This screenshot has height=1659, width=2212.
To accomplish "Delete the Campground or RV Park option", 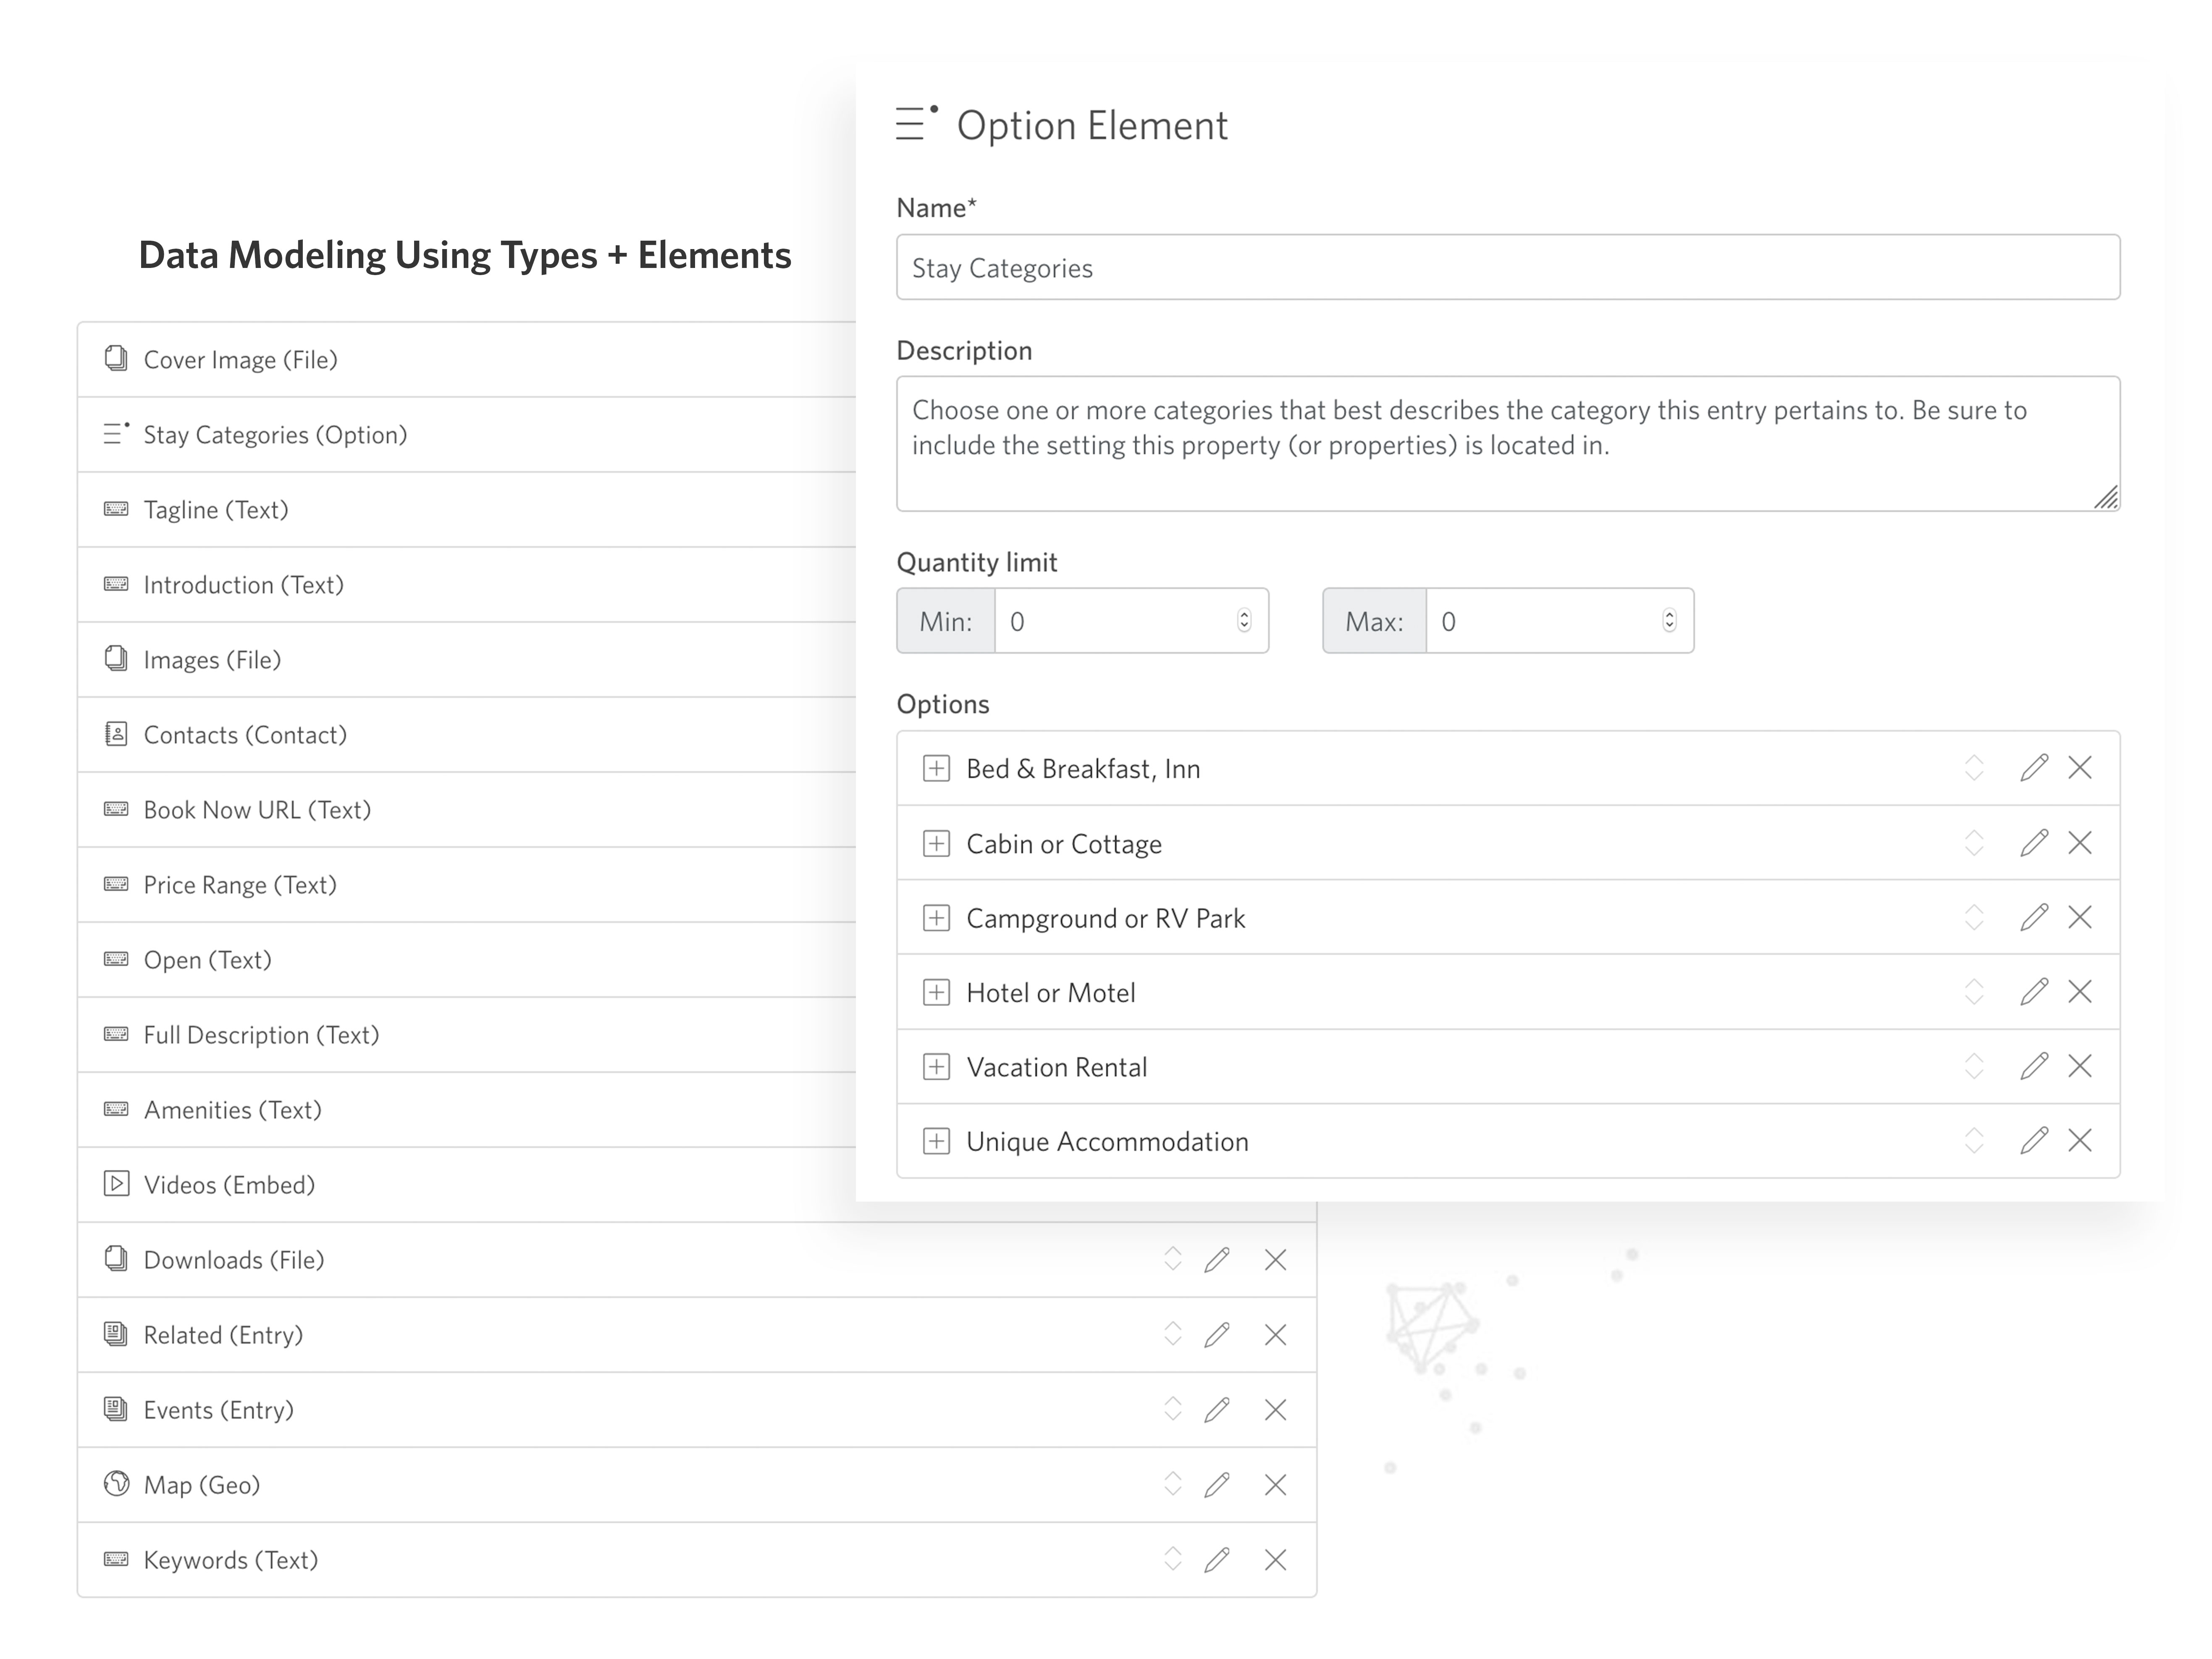I will coord(2080,917).
